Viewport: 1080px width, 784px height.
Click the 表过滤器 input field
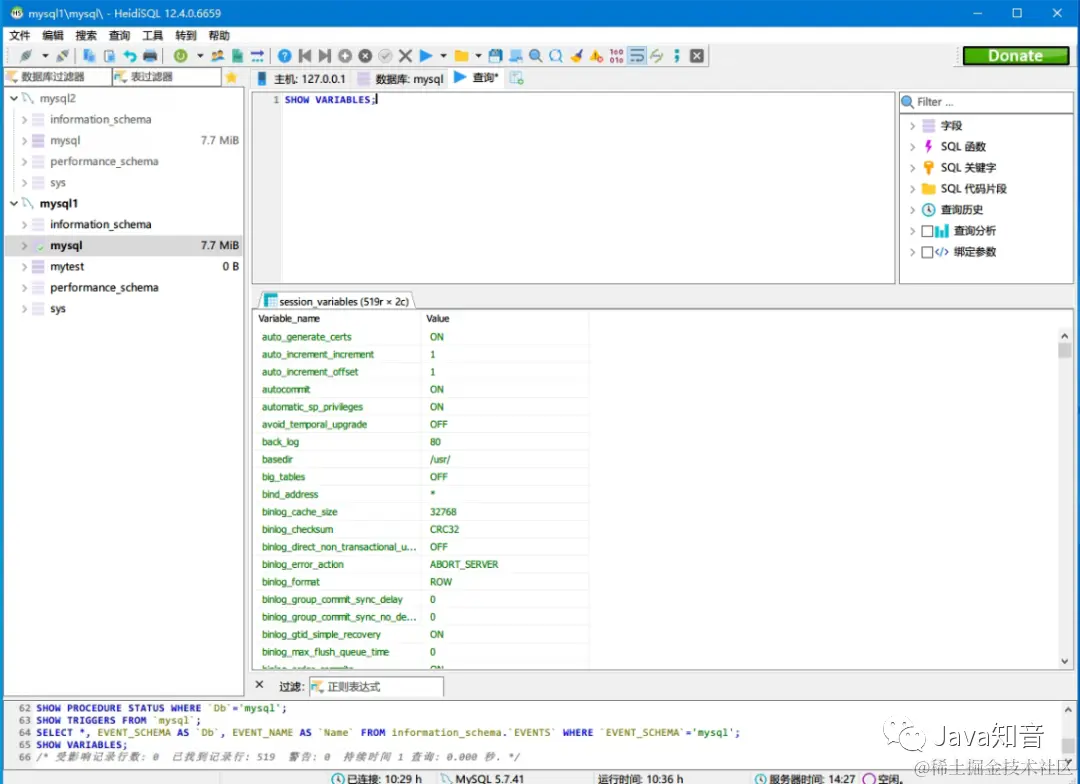(x=167, y=77)
